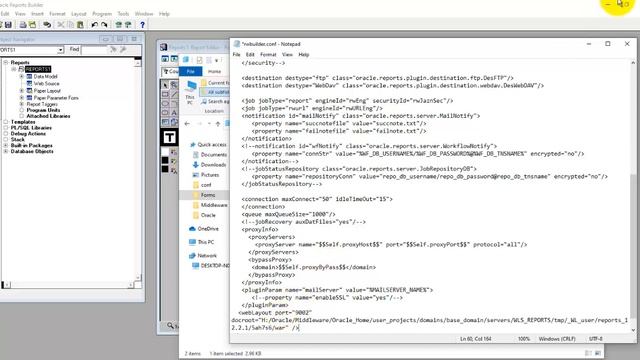This screenshot has height=360, width=640.
Task: Collapse the Reports root node
Action: pyautogui.click(x=6, y=62)
